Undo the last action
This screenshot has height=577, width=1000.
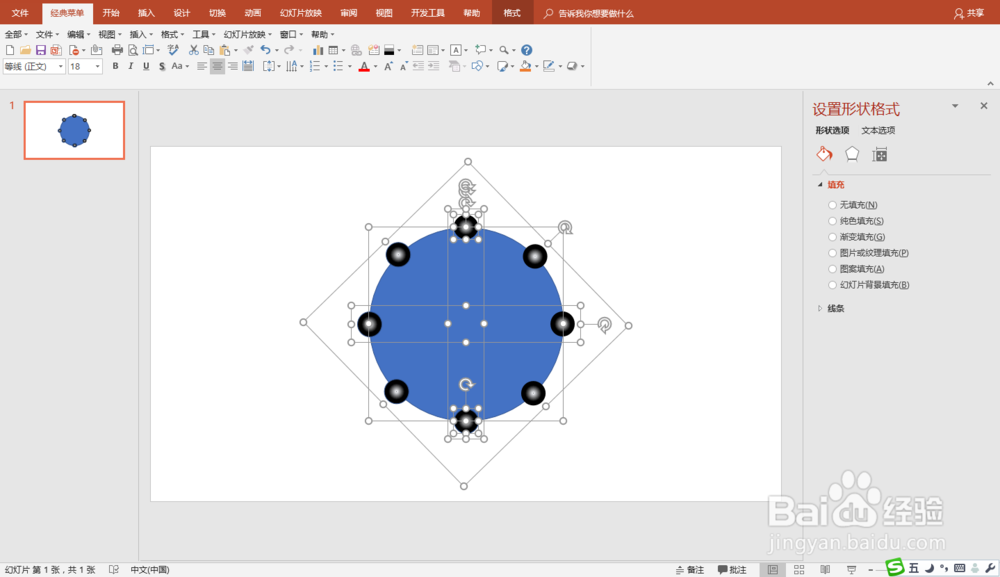[265, 50]
